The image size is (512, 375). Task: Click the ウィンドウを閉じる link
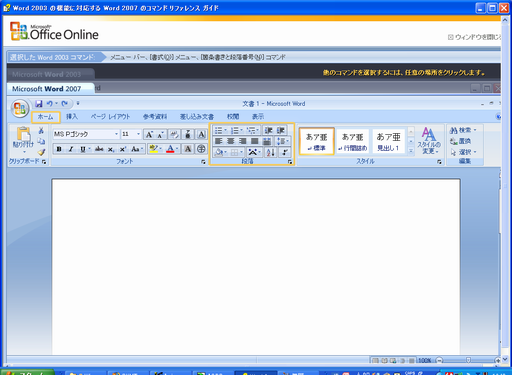[x=474, y=37]
